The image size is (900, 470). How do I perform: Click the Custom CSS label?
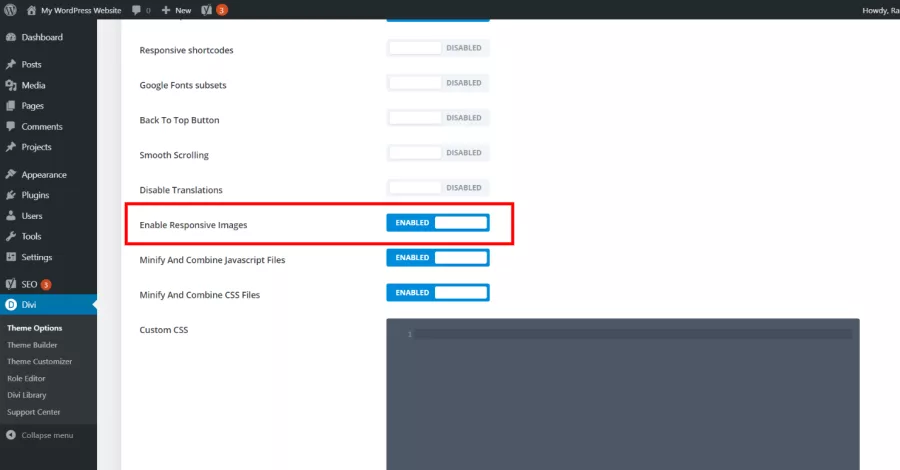click(x=164, y=330)
